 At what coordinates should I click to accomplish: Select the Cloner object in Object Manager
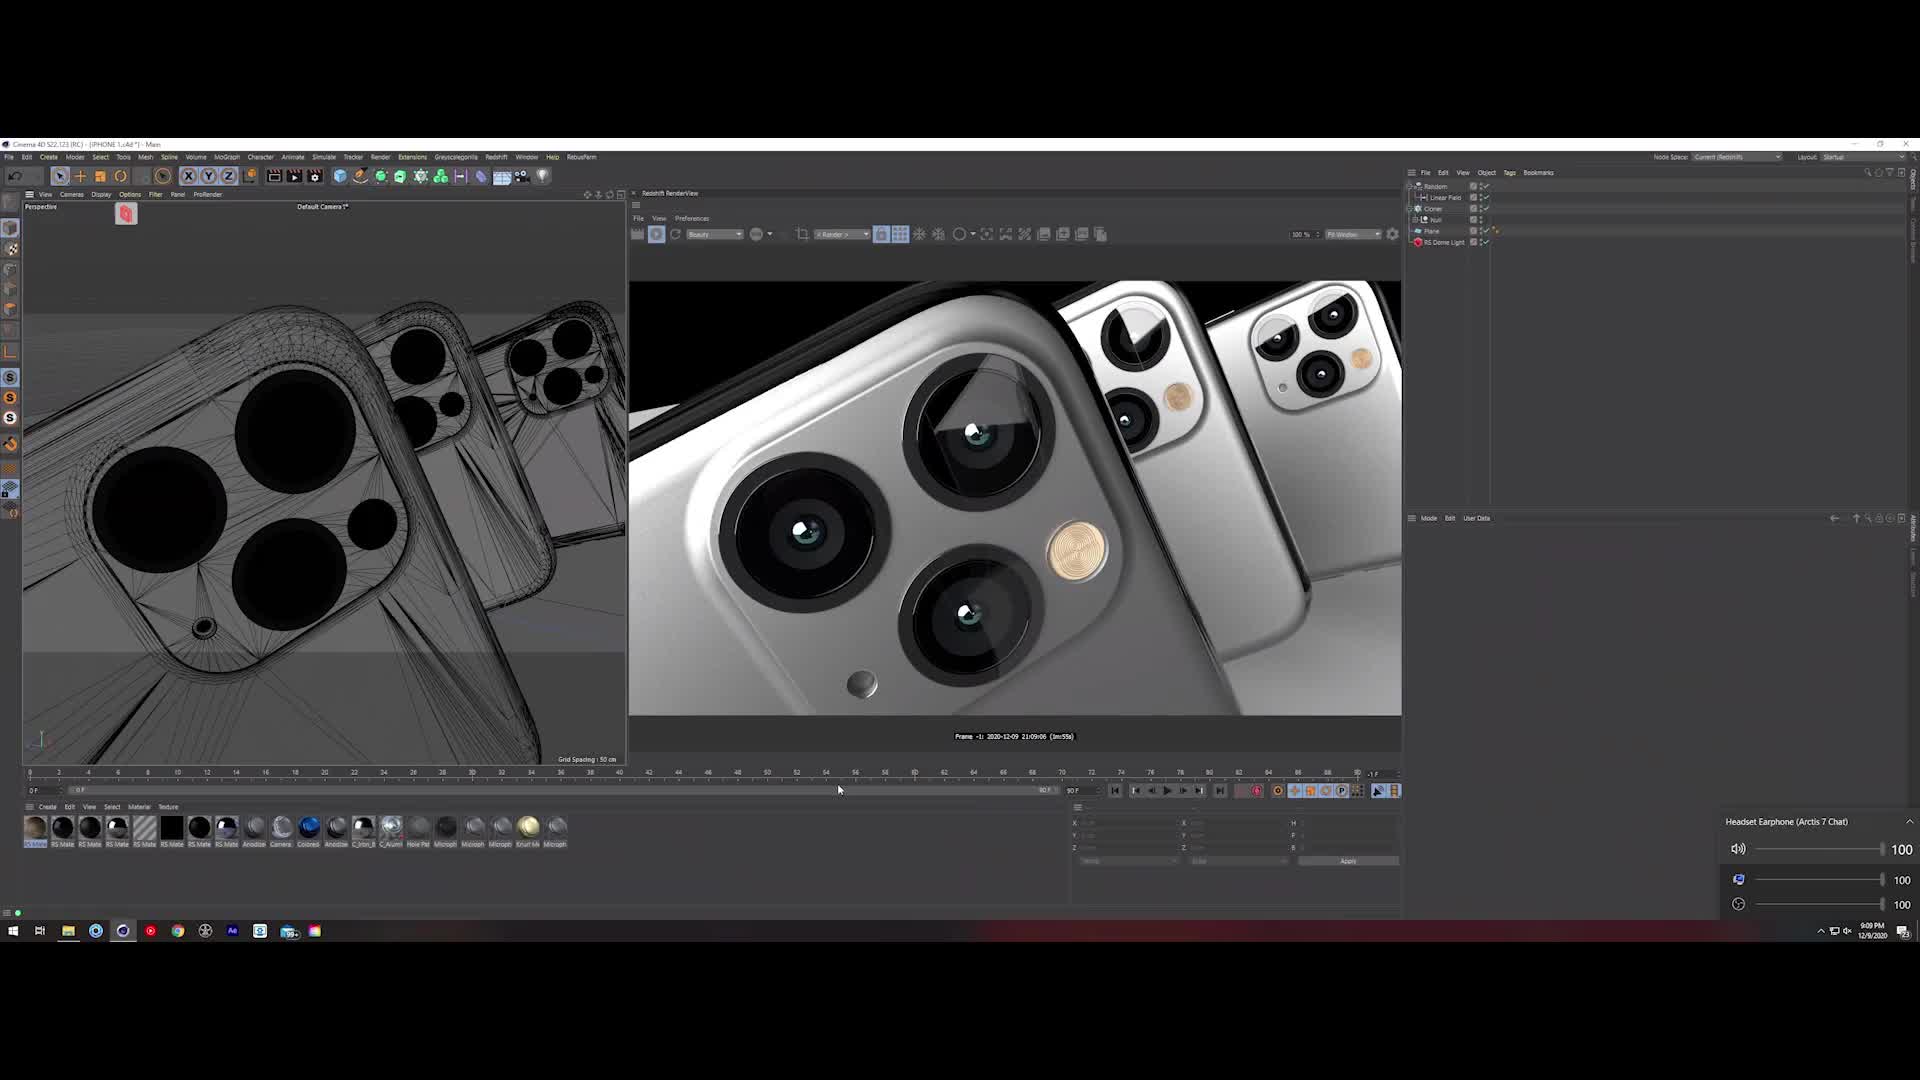[1433, 208]
